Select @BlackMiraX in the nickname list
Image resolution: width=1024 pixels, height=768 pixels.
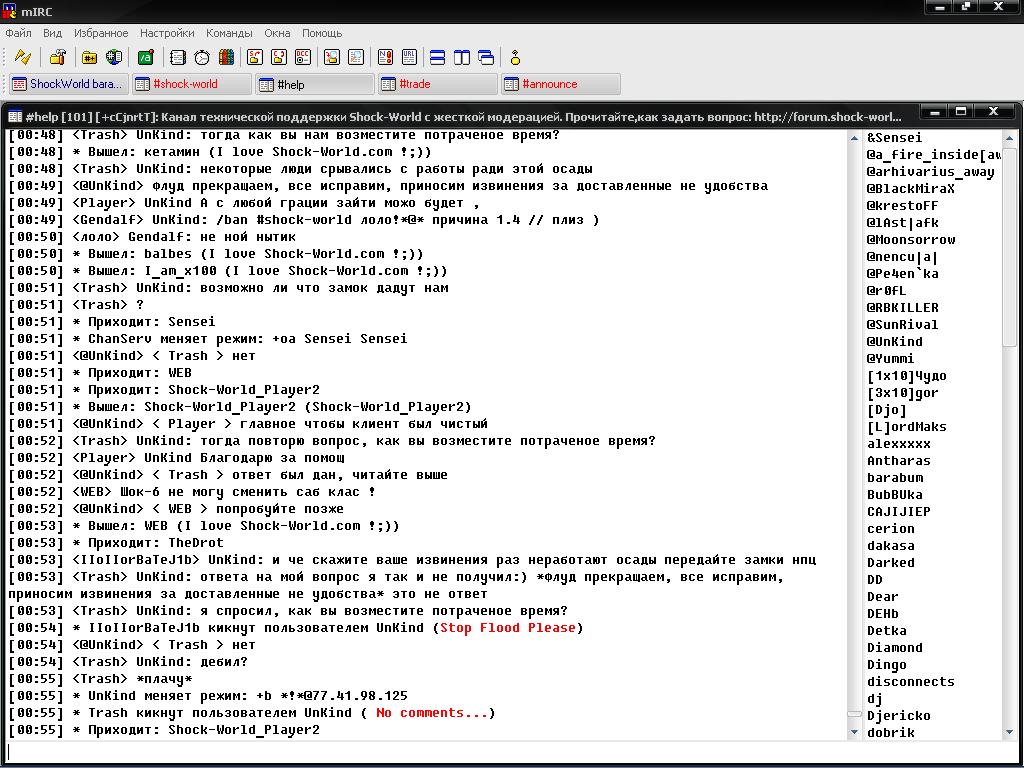[911, 189]
